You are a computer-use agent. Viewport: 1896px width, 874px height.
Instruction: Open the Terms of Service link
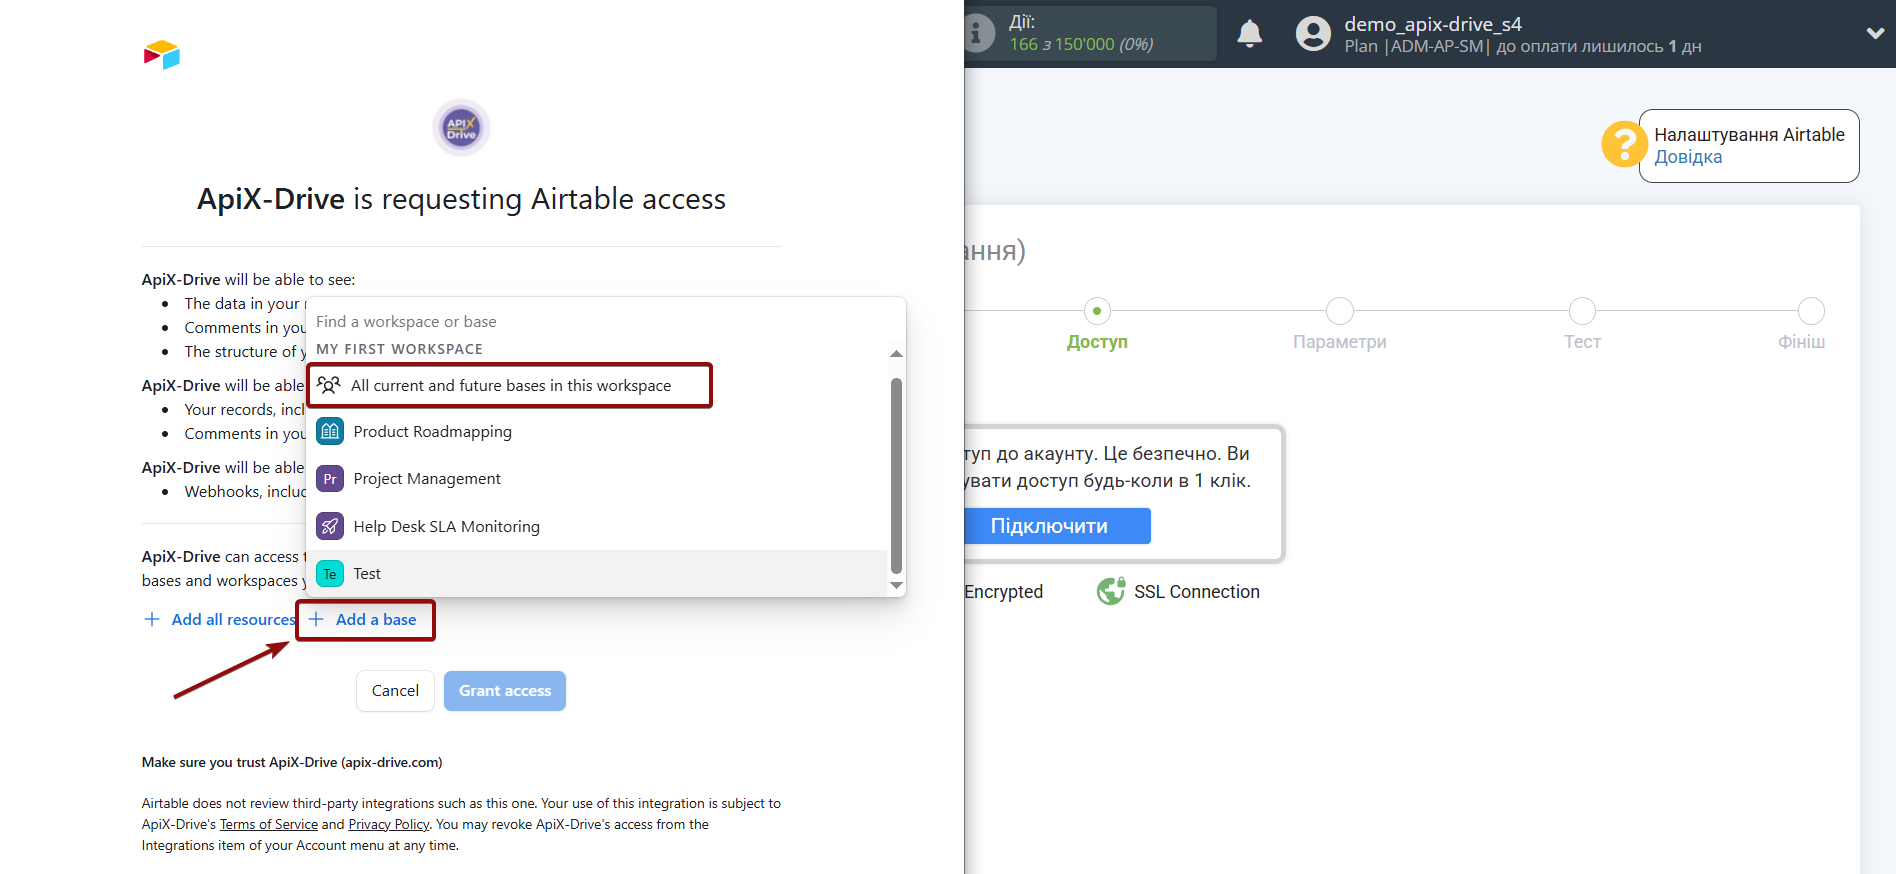coord(269,824)
